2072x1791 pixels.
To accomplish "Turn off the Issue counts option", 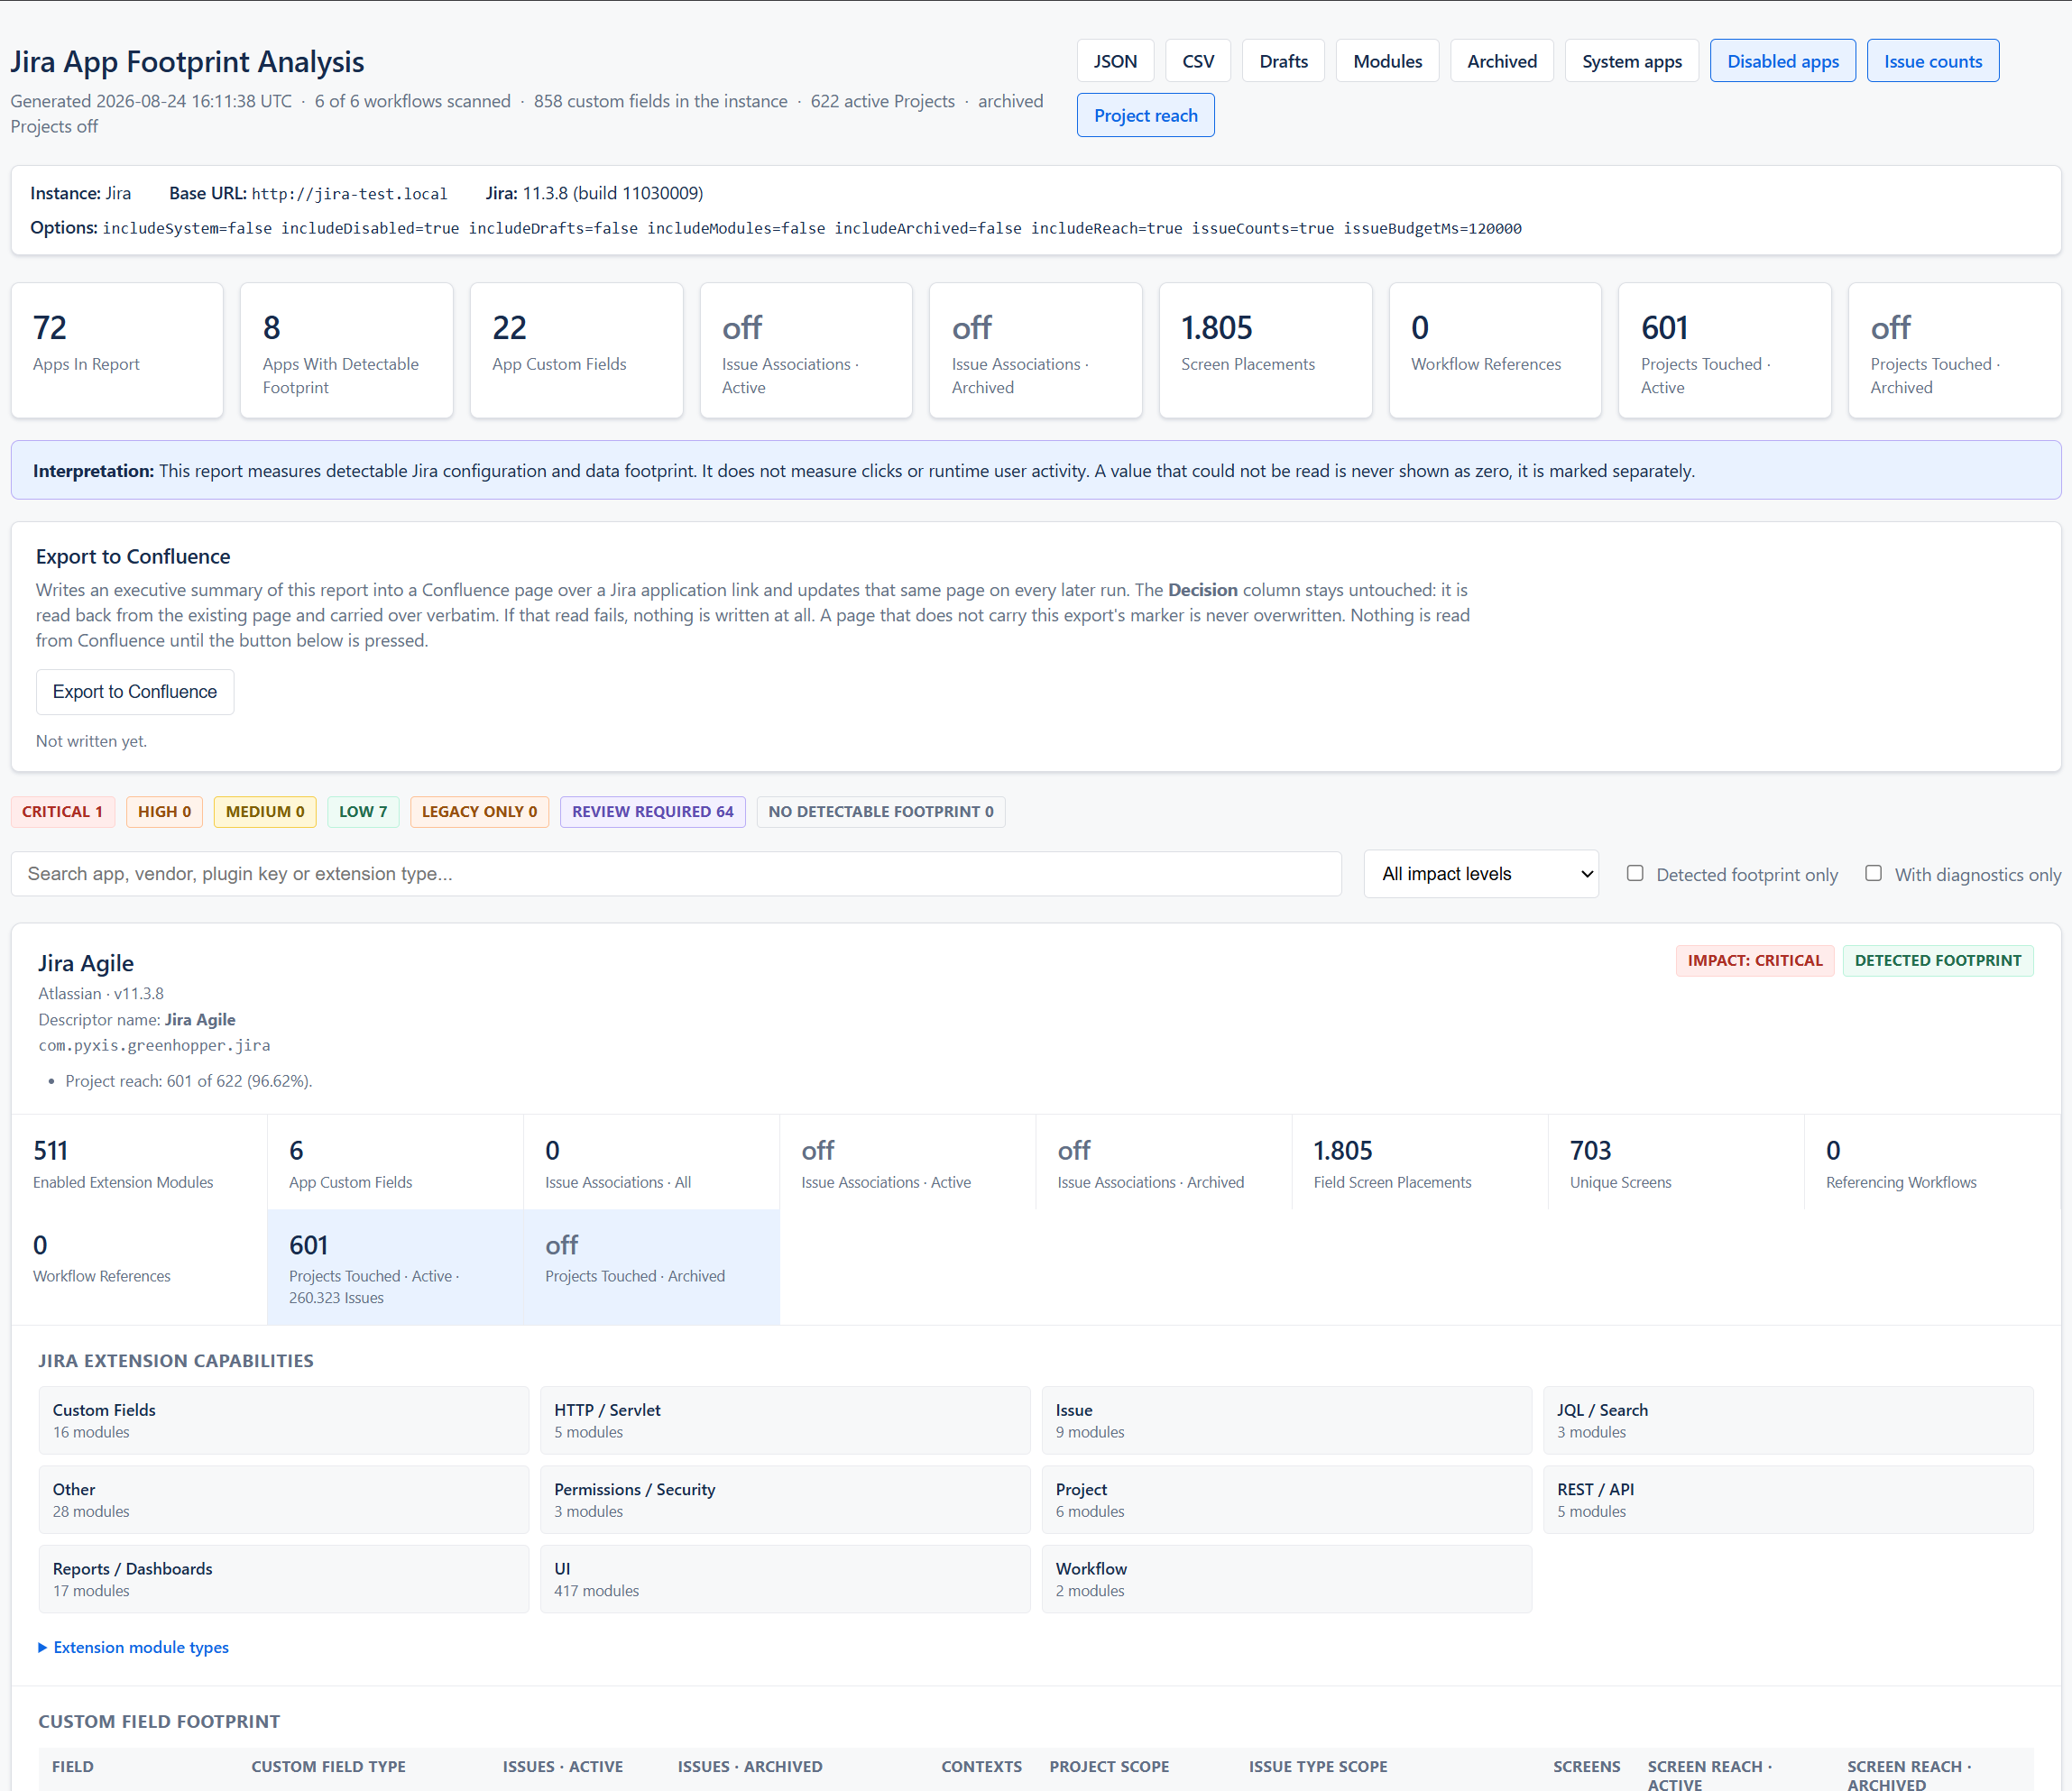I will [x=1933, y=61].
